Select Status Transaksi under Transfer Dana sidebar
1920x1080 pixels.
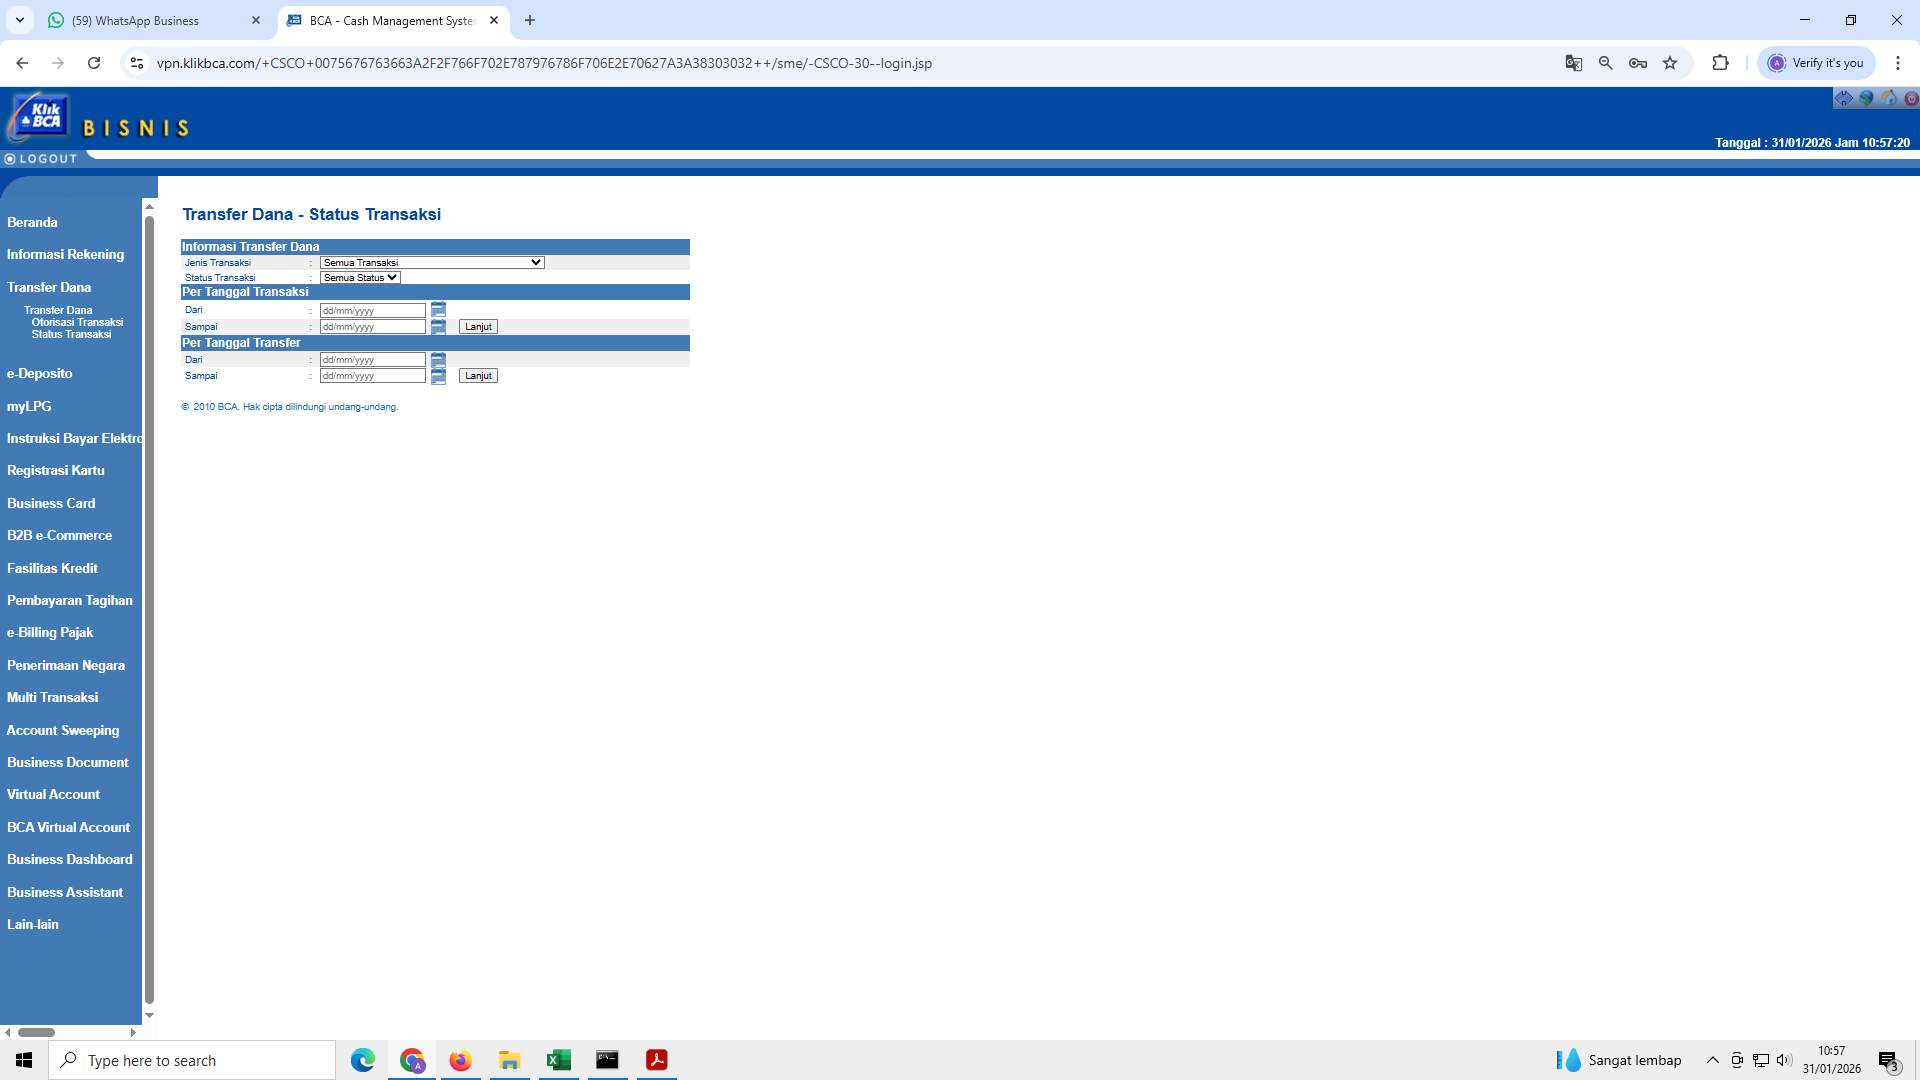pos(71,334)
